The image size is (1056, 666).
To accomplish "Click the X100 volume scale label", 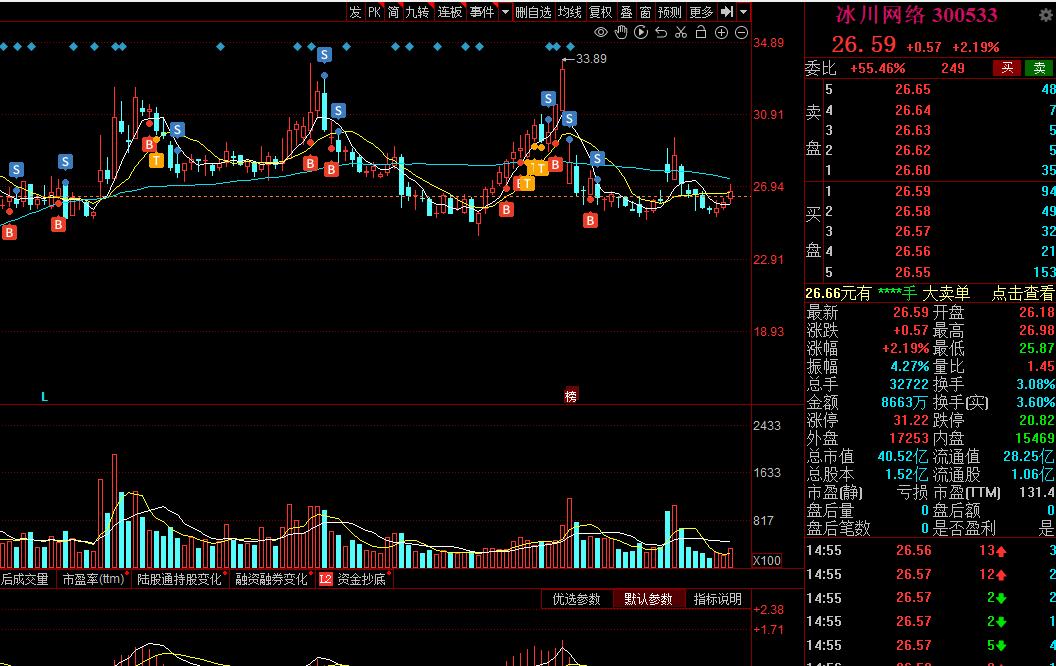I will pos(766,560).
